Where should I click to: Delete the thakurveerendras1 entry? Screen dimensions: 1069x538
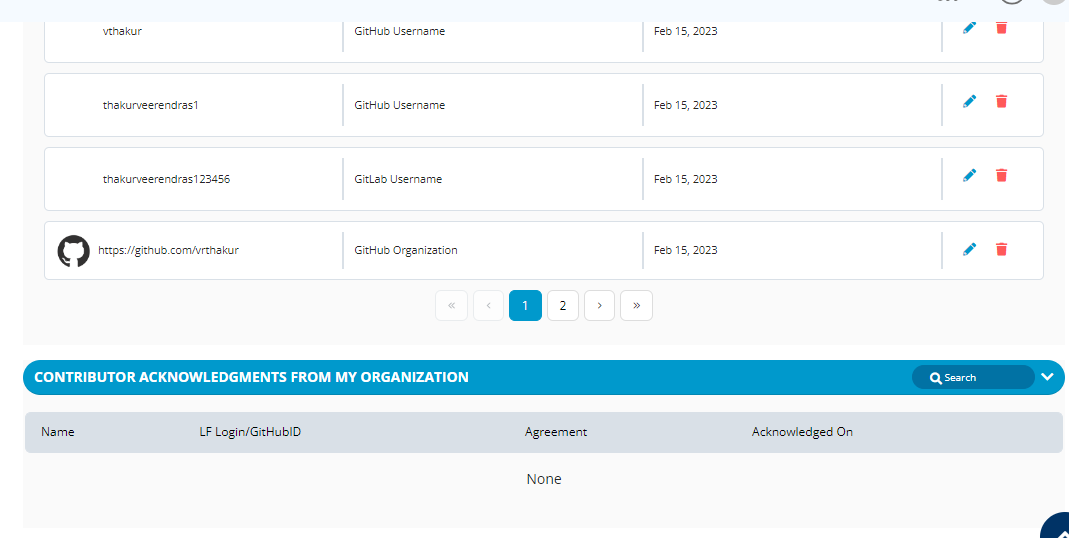pyautogui.click(x=1002, y=102)
